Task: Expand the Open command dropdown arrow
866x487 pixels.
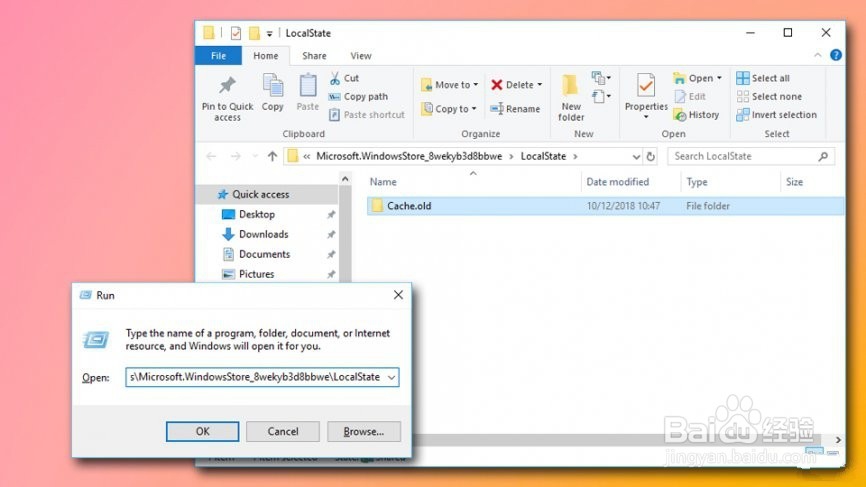Action: click(x=719, y=78)
